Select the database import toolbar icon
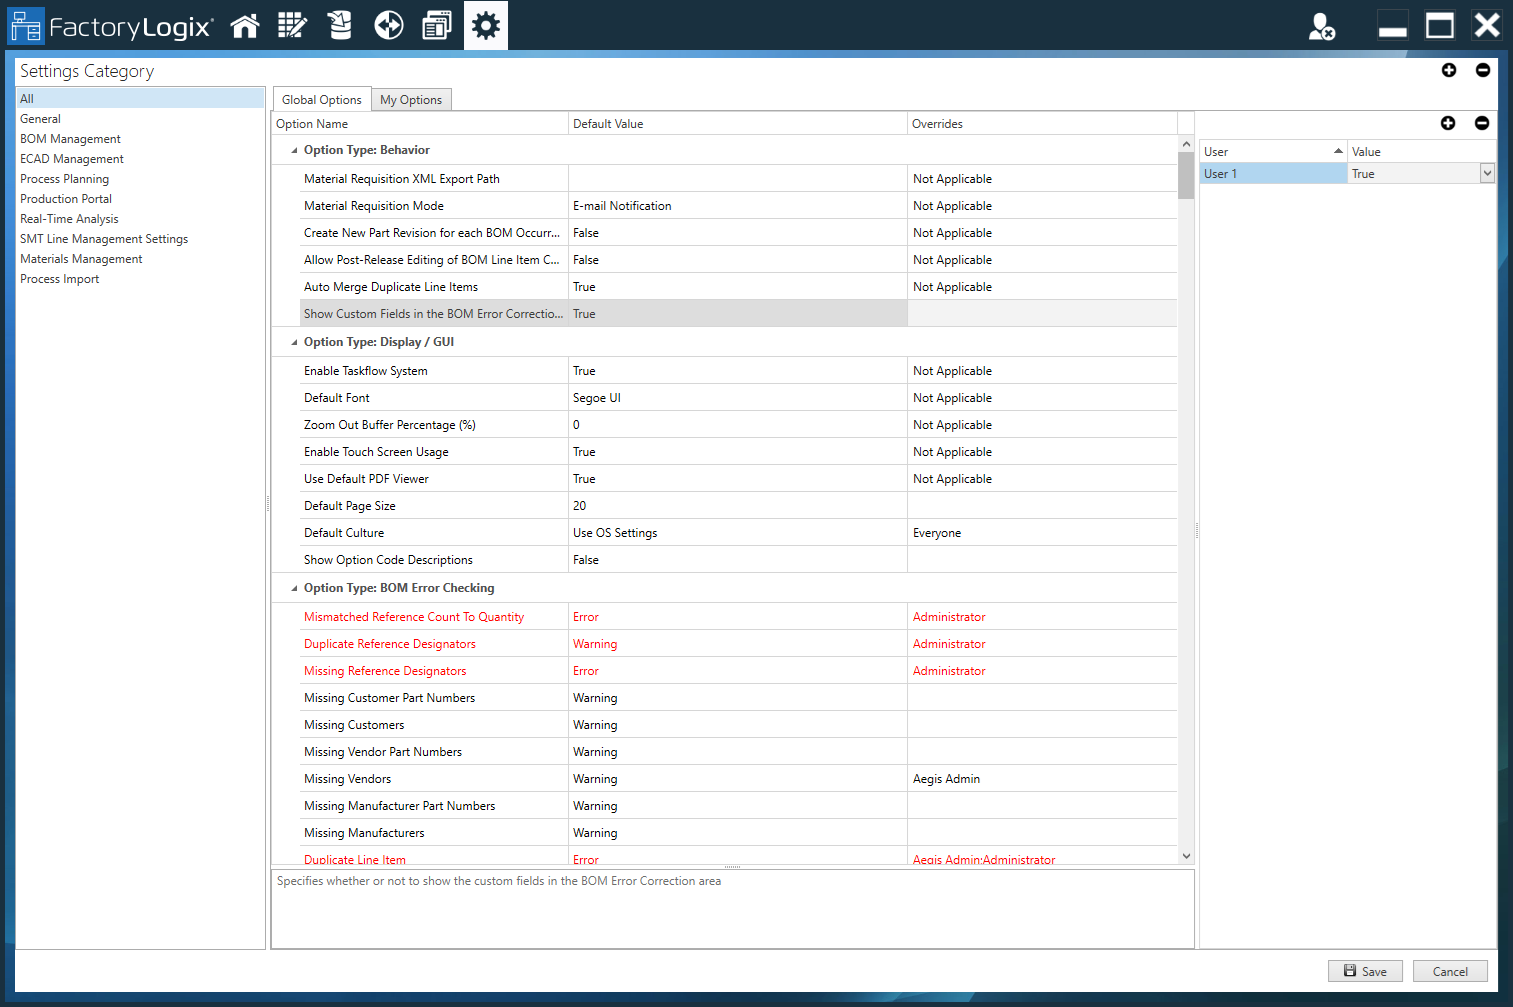 [340, 25]
